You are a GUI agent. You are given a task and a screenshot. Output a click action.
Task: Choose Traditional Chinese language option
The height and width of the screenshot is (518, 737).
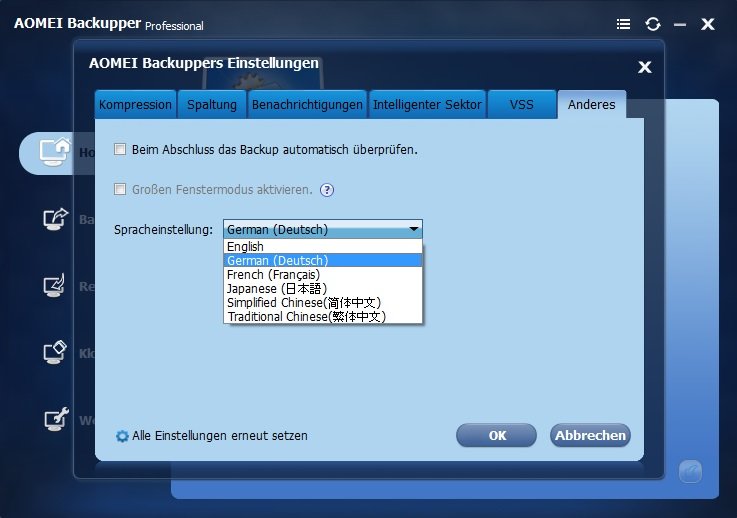point(323,316)
